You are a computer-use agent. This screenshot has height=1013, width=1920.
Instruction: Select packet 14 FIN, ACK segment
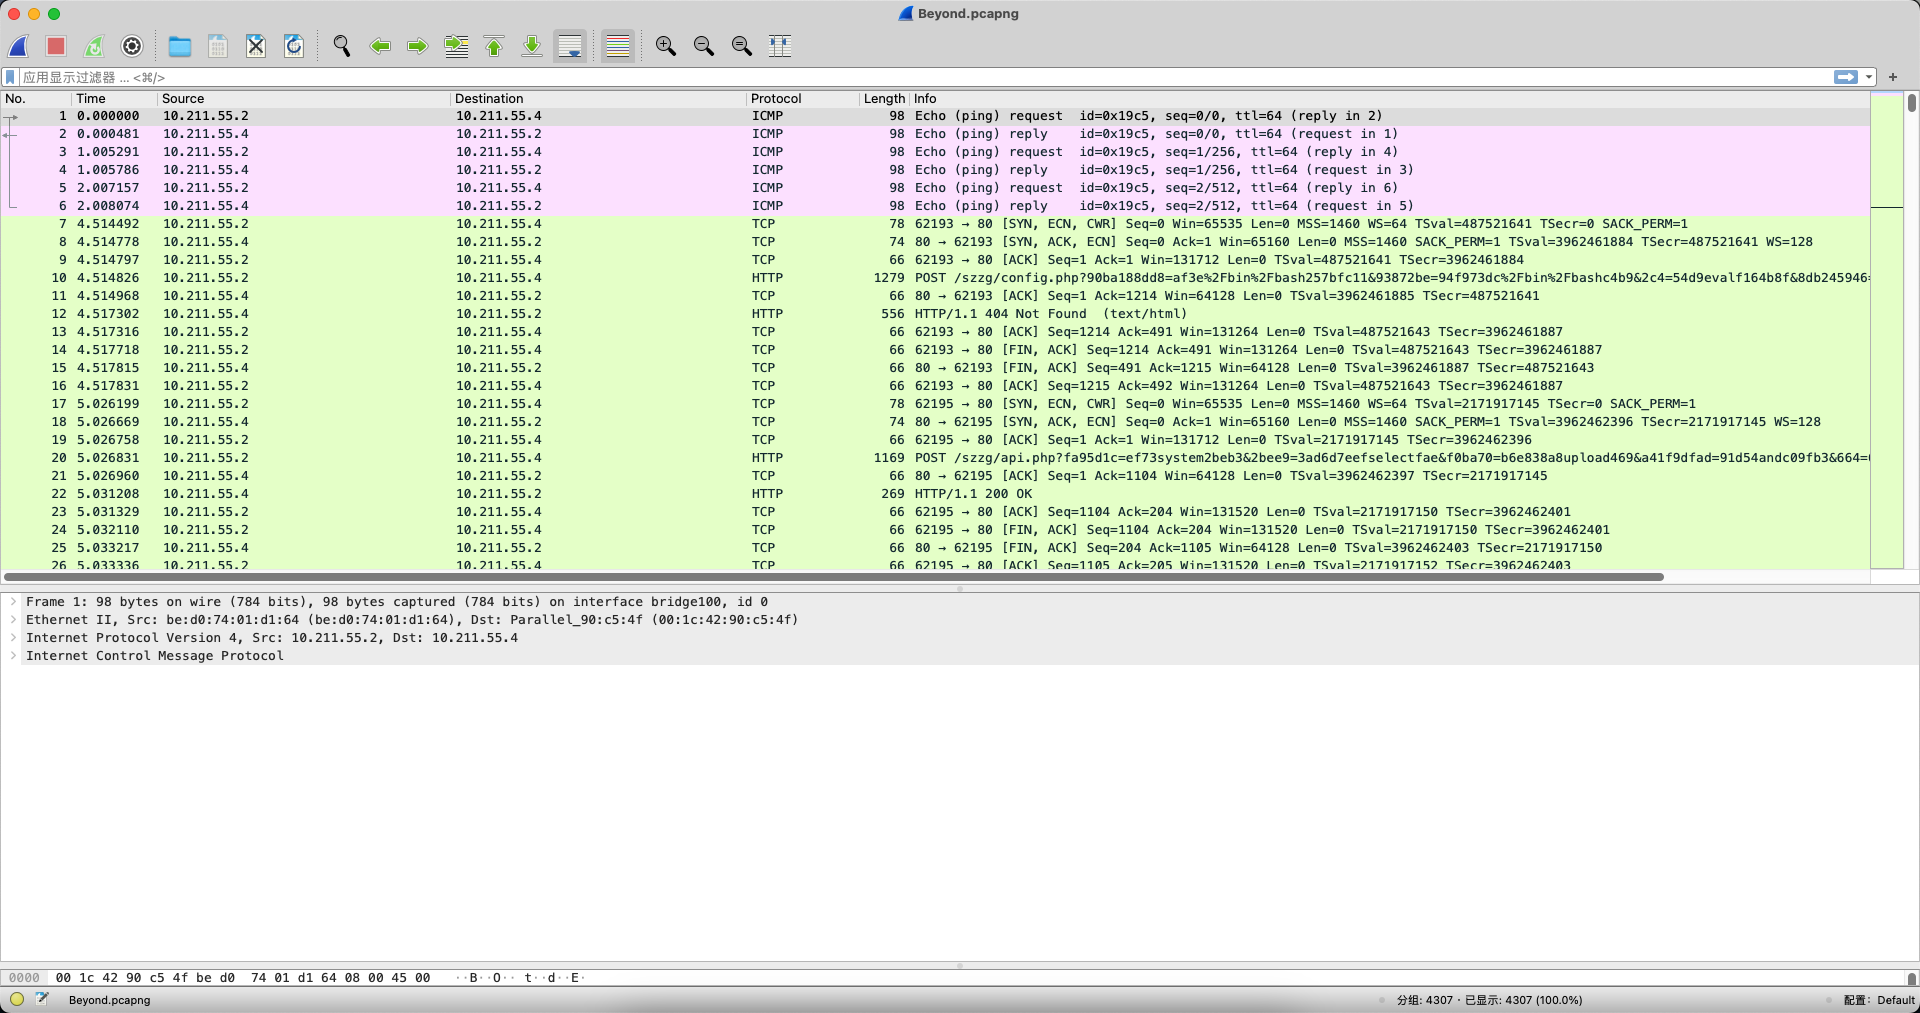point(935,350)
